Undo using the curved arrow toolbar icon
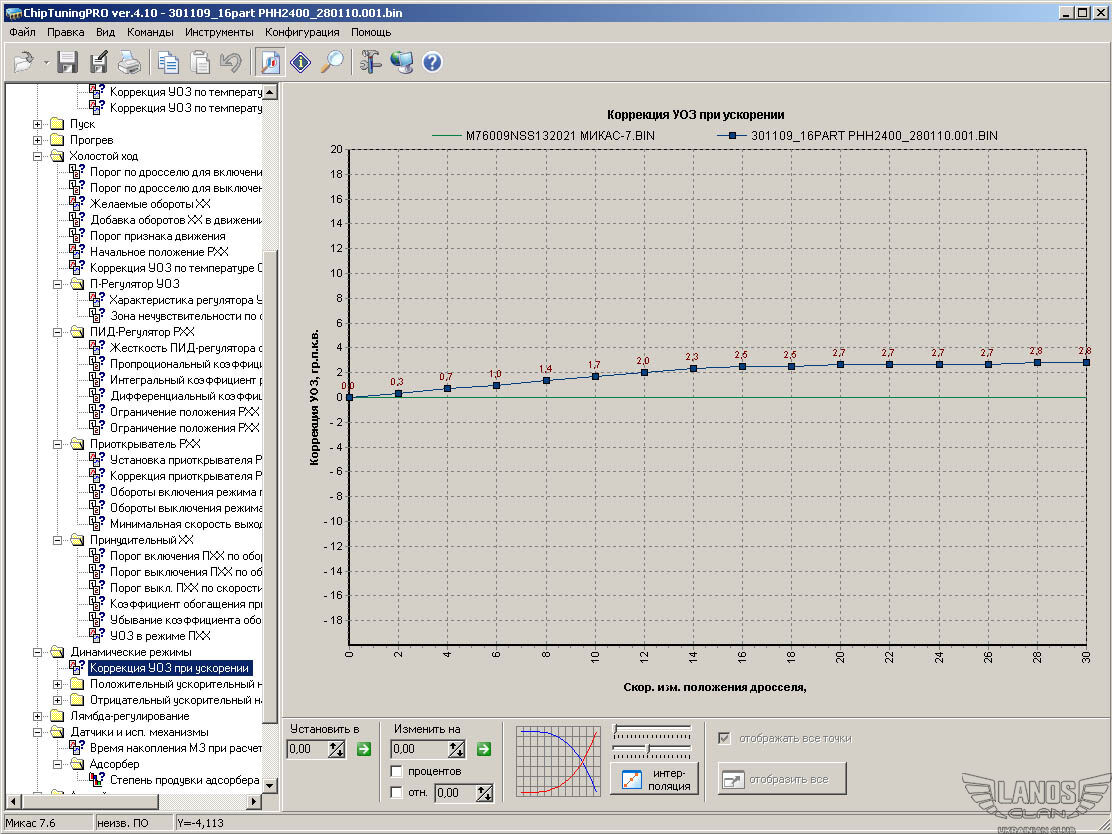Viewport: 1112px width, 834px height. (x=230, y=62)
